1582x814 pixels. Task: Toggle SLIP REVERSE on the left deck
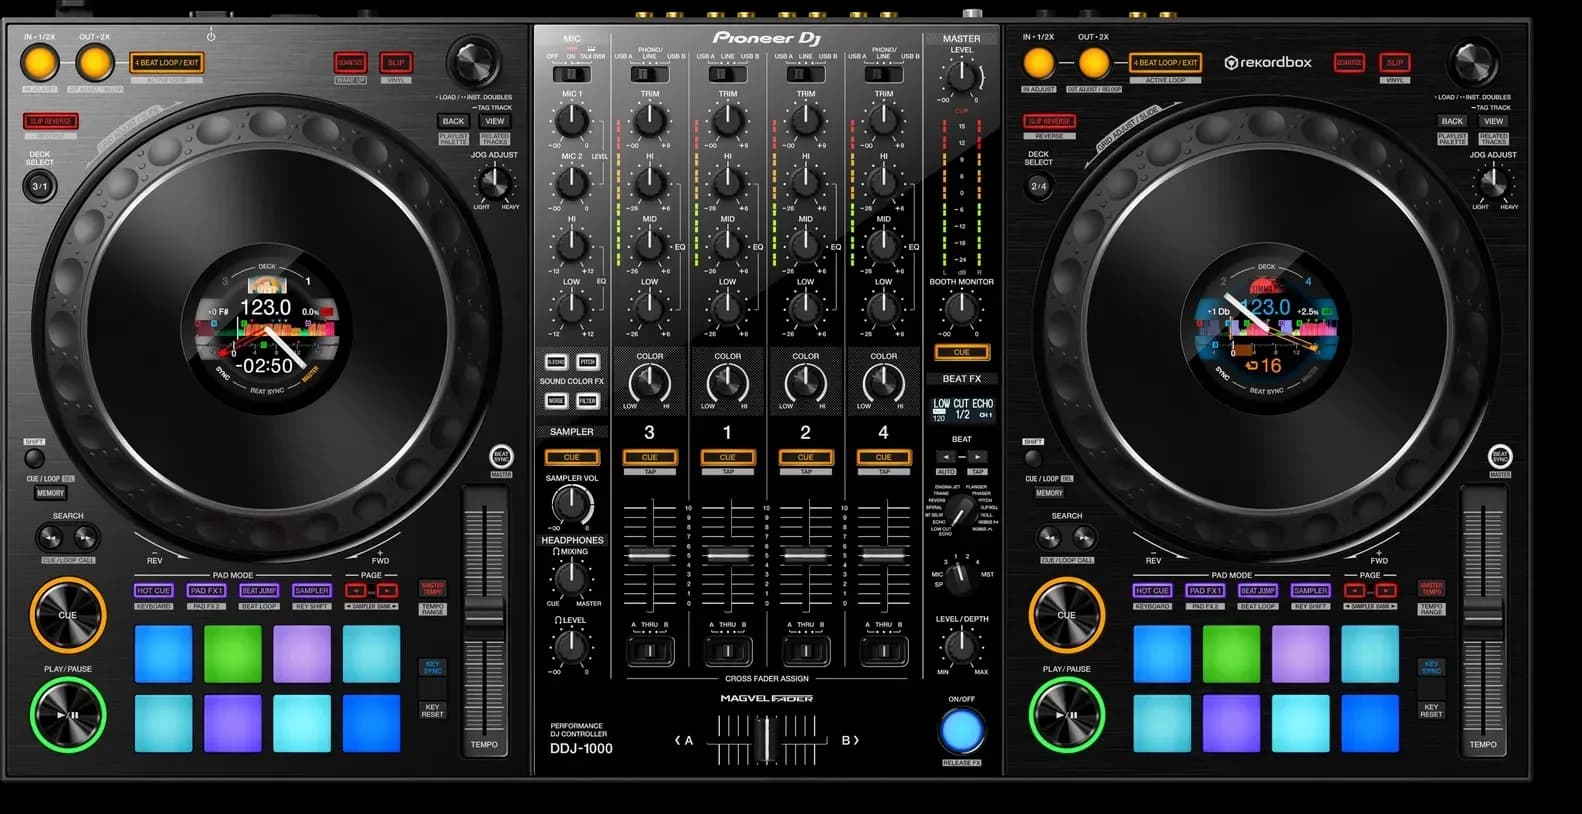pos(51,121)
